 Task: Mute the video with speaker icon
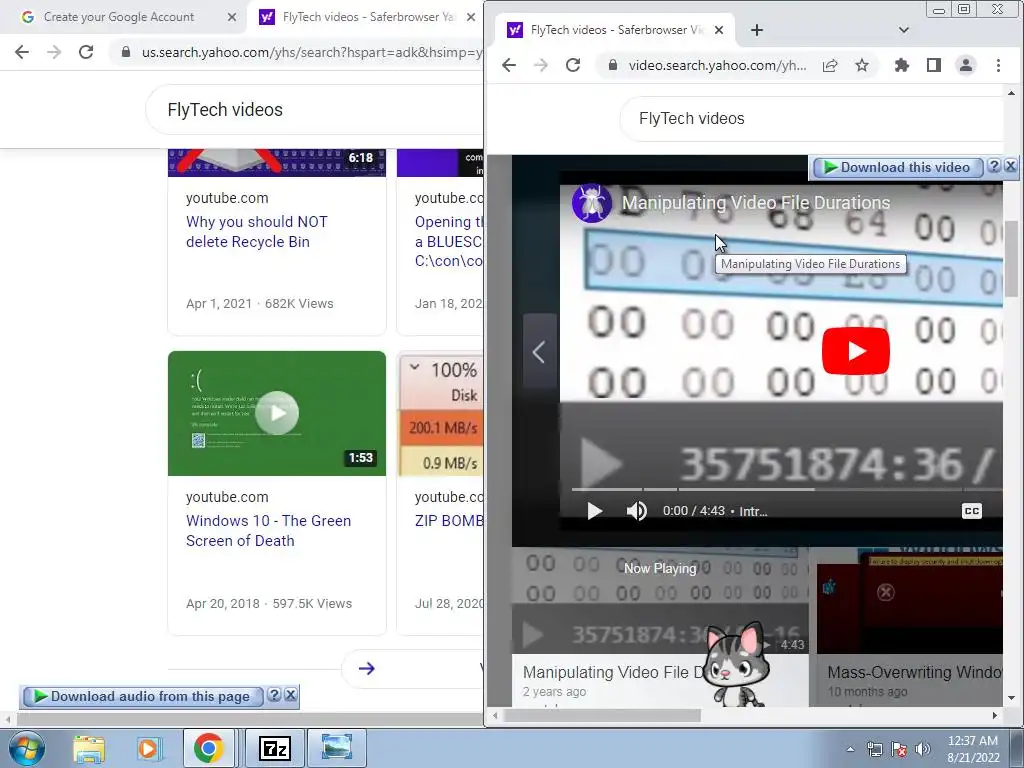point(637,511)
